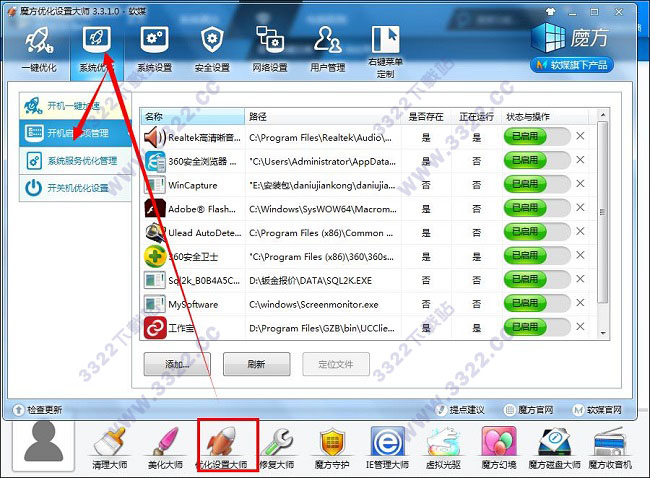Disable Sql2k_B0B4A5C startup switch
This screenshot has height=478, width=650.
[x=537, y=279]
